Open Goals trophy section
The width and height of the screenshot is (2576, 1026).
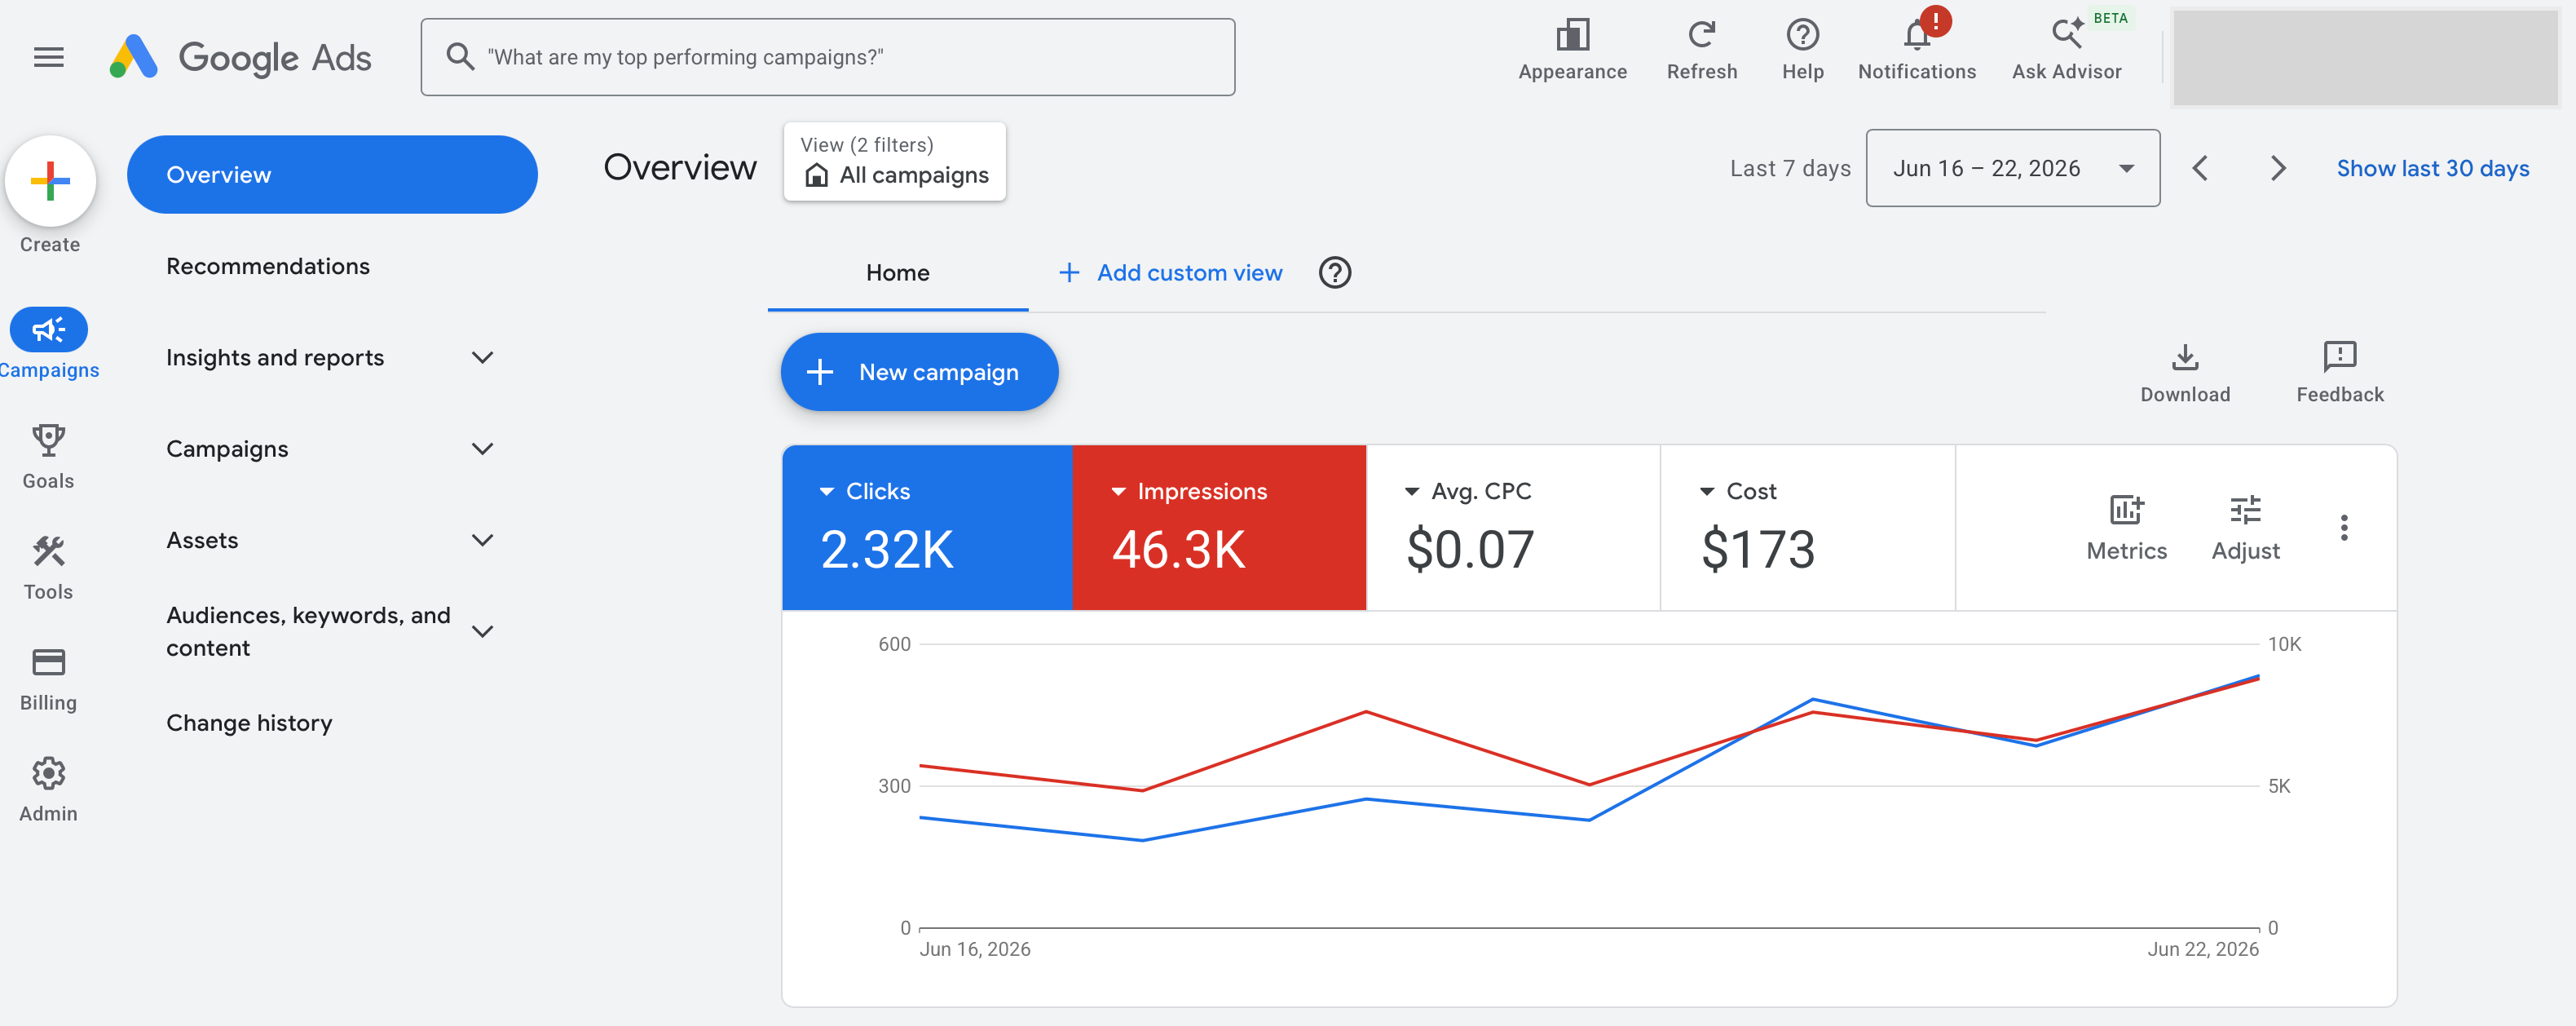48,456
